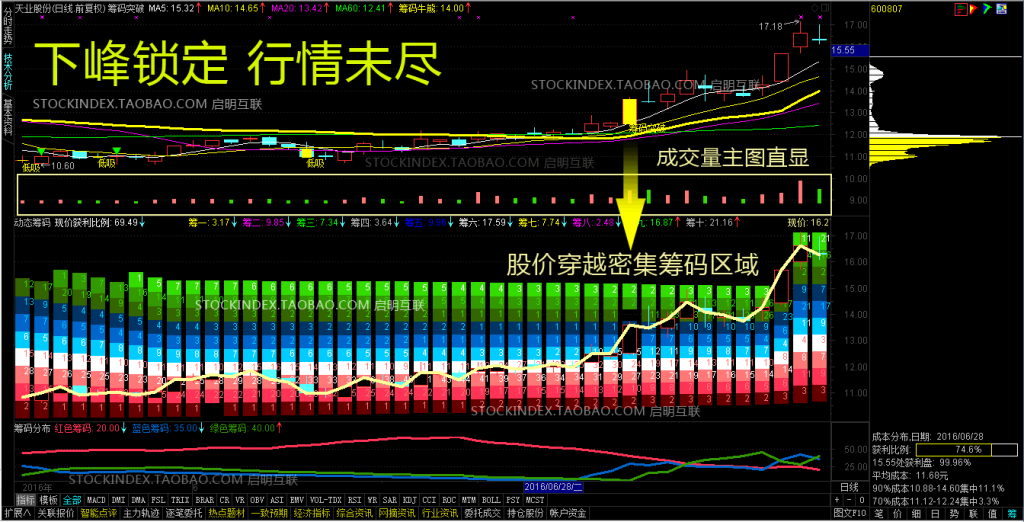Click the red-yellow arrow chip icon
The height and width of the screenshot is (522, 1024).
974,9
